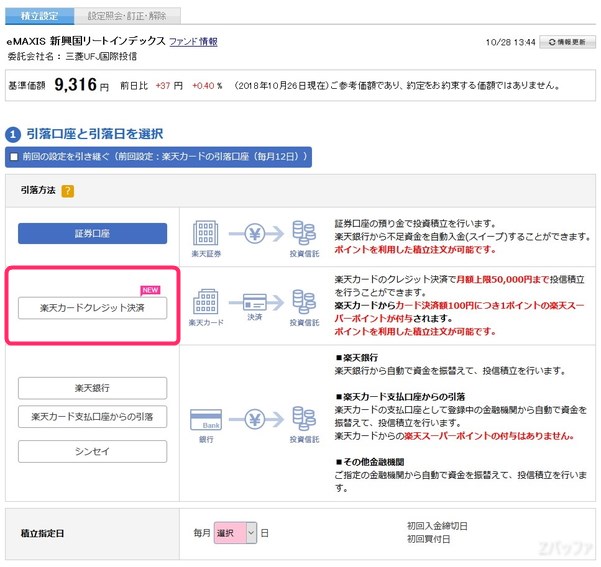Viewport: 601px width, 567px height.
Task: Click the 積立指定日 label
Action: click(43, 533)
